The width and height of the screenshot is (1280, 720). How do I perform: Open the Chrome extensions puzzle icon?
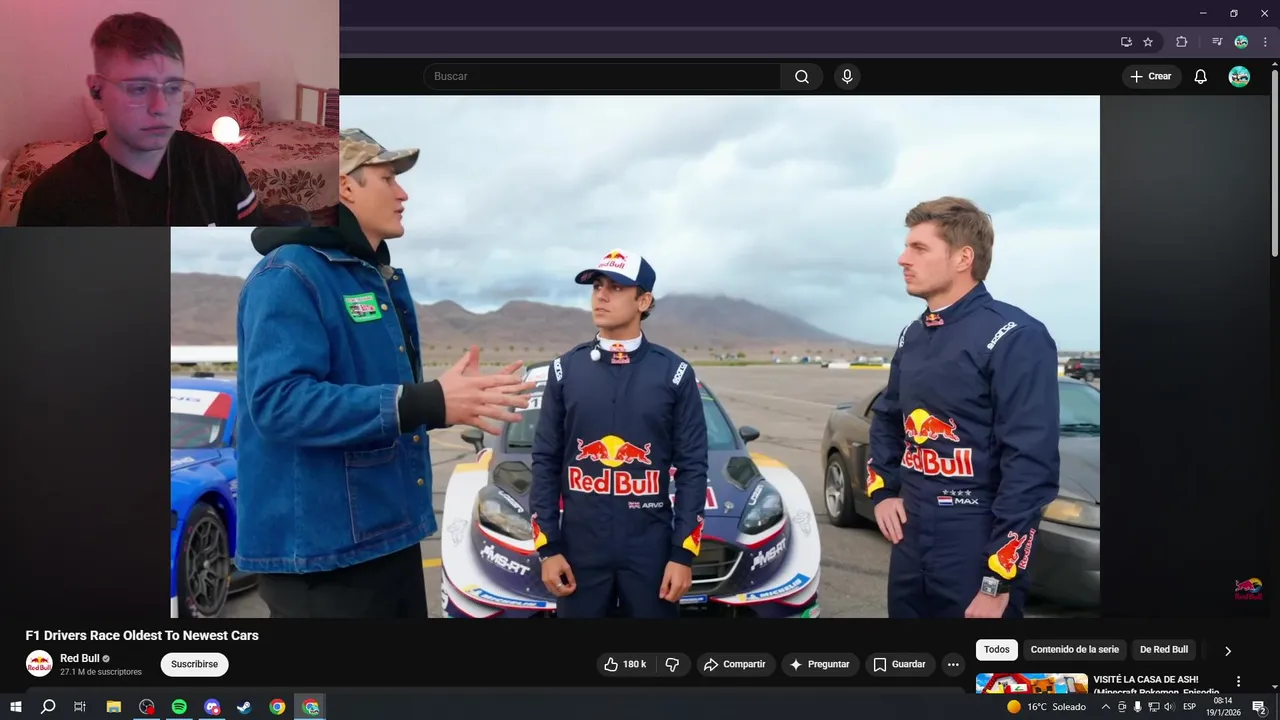tap(1181, 42)
